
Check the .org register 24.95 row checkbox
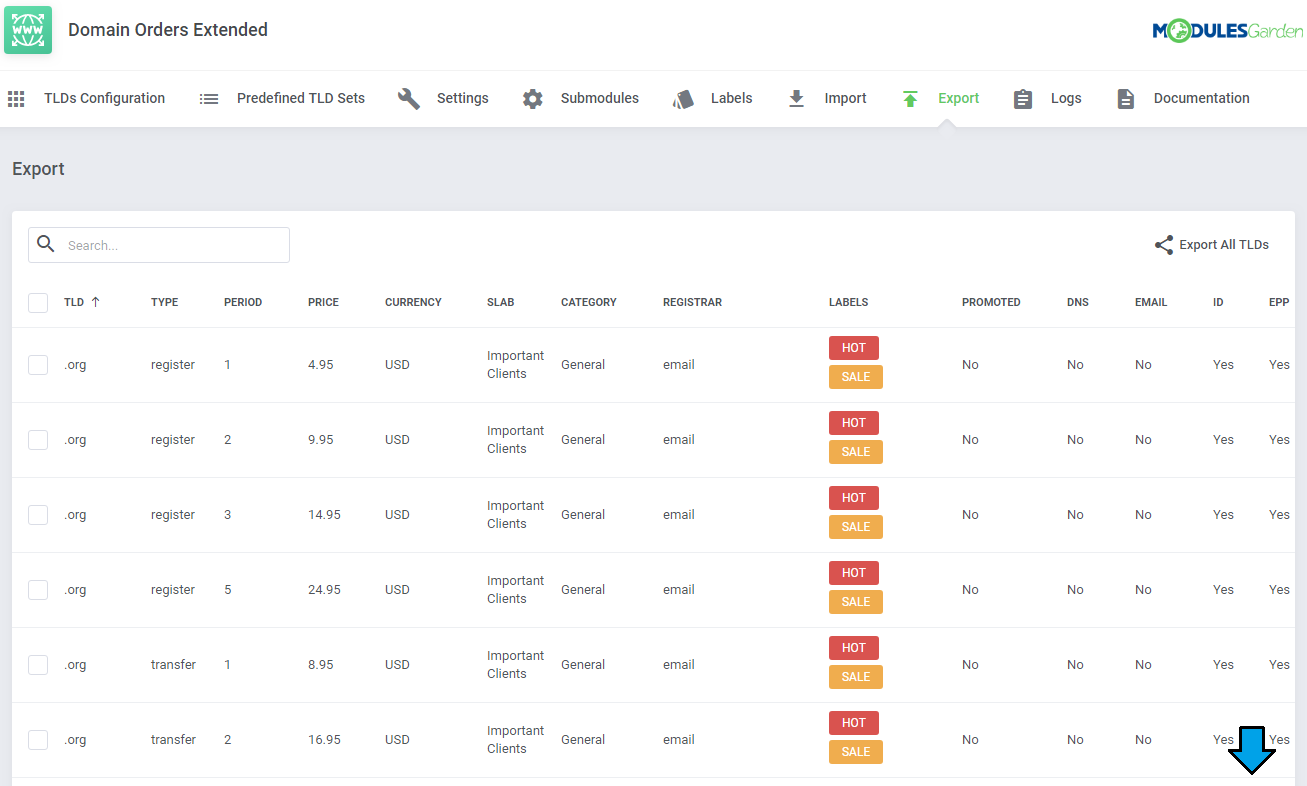(38, 590)
